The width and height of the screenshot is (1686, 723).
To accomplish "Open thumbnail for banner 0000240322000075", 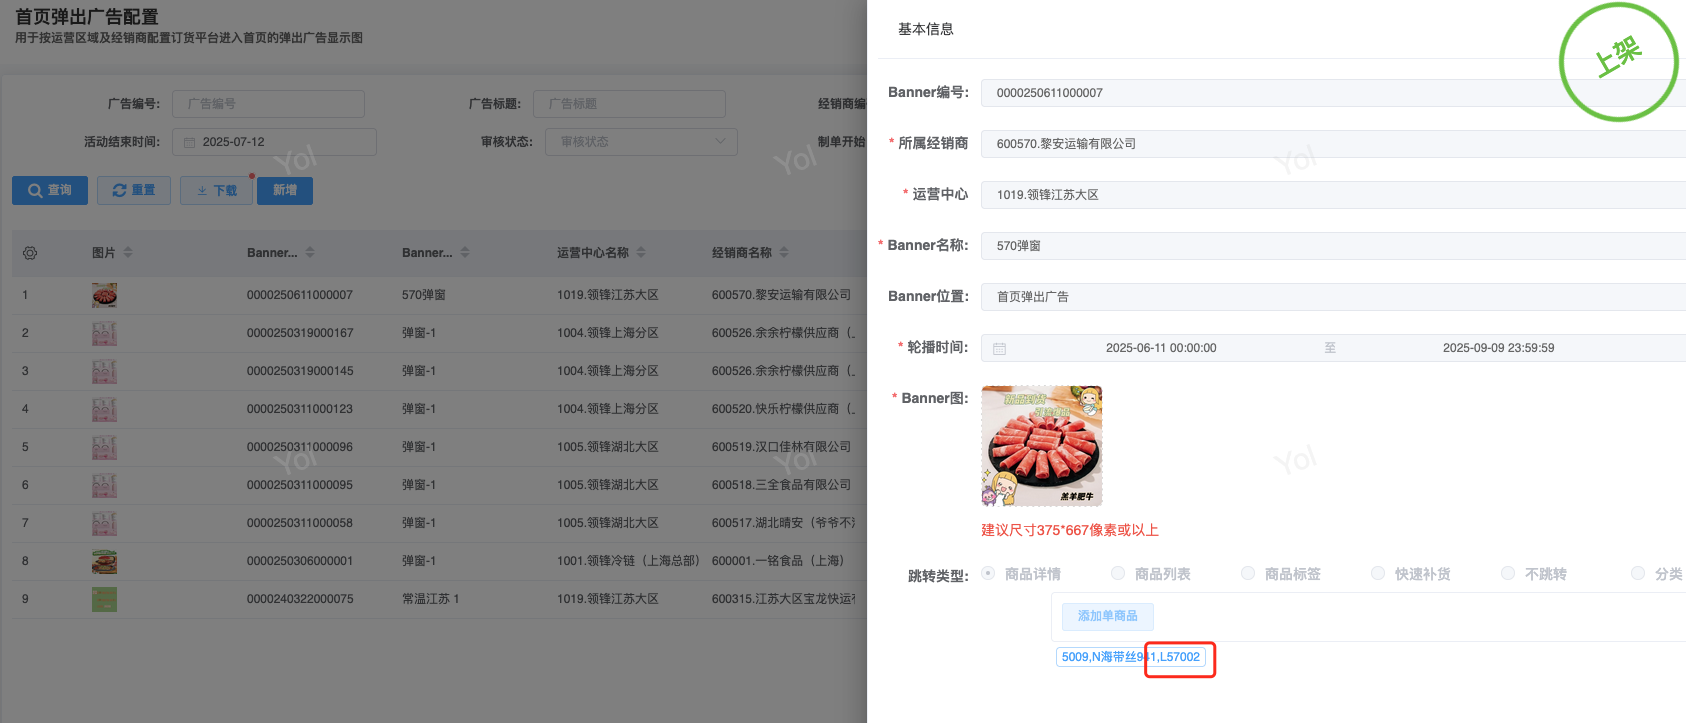I will coord(104,599).
